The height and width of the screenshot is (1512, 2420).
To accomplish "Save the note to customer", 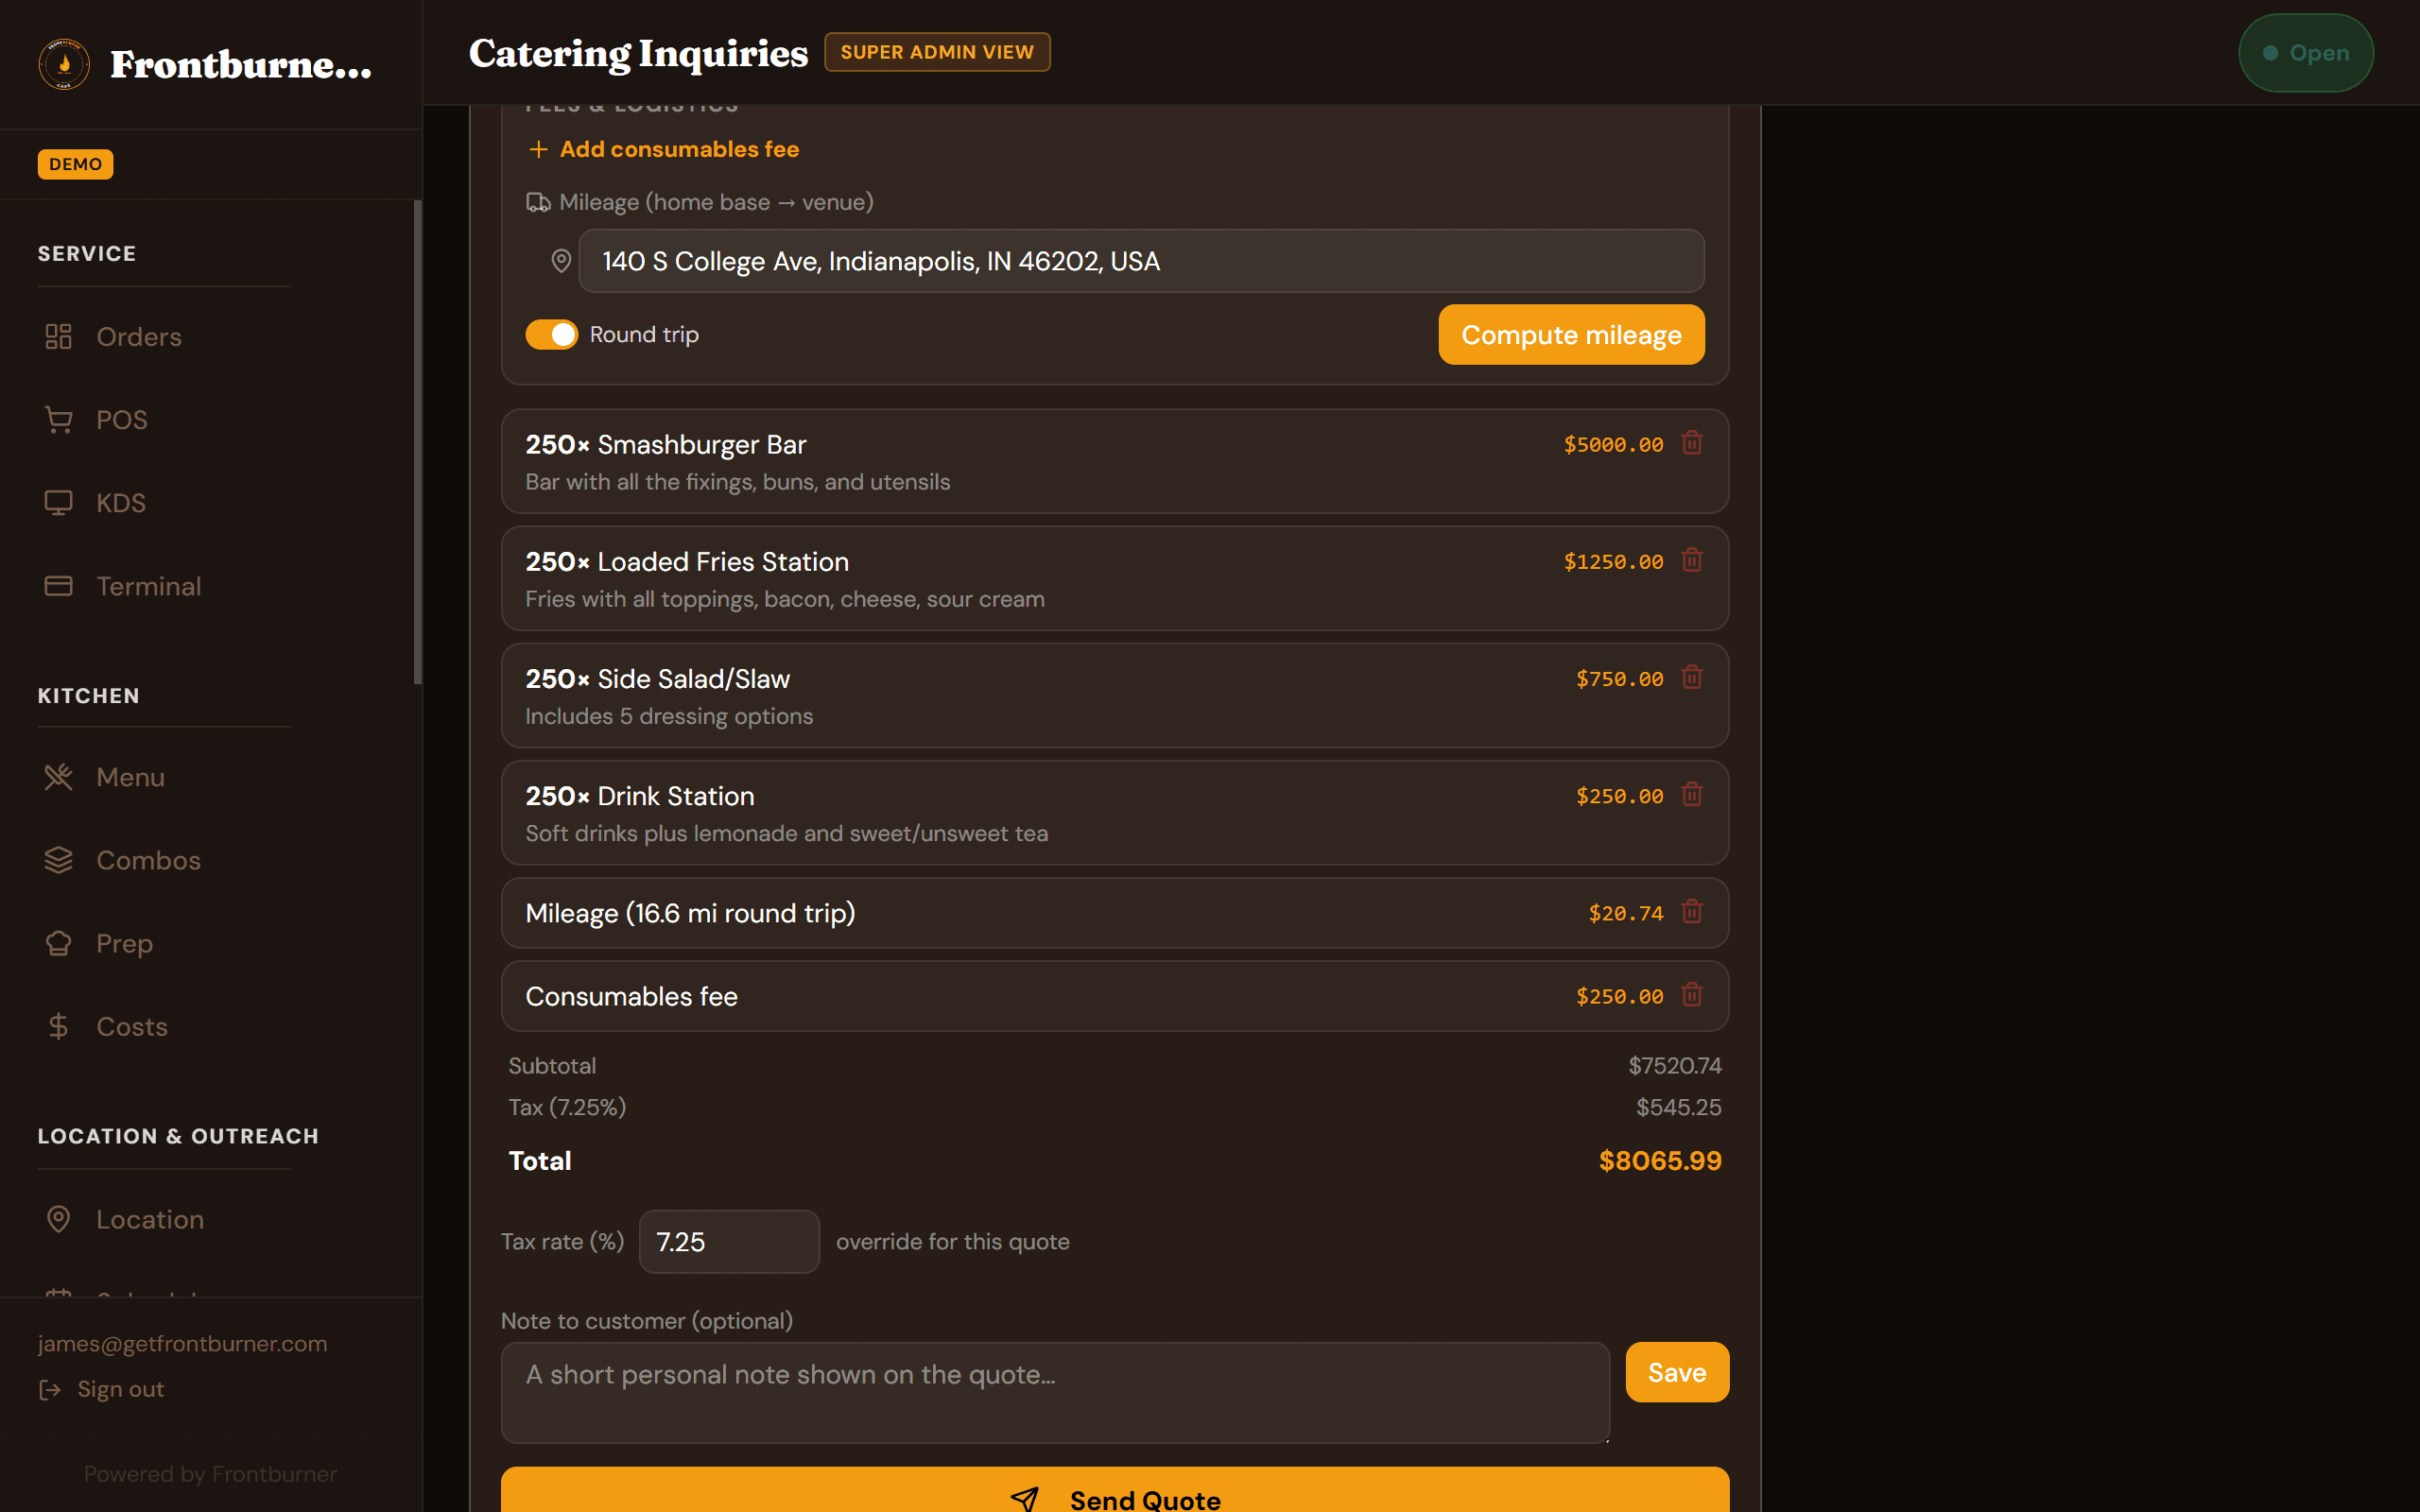I will pyautogui.click(x=1677, y=1372).
